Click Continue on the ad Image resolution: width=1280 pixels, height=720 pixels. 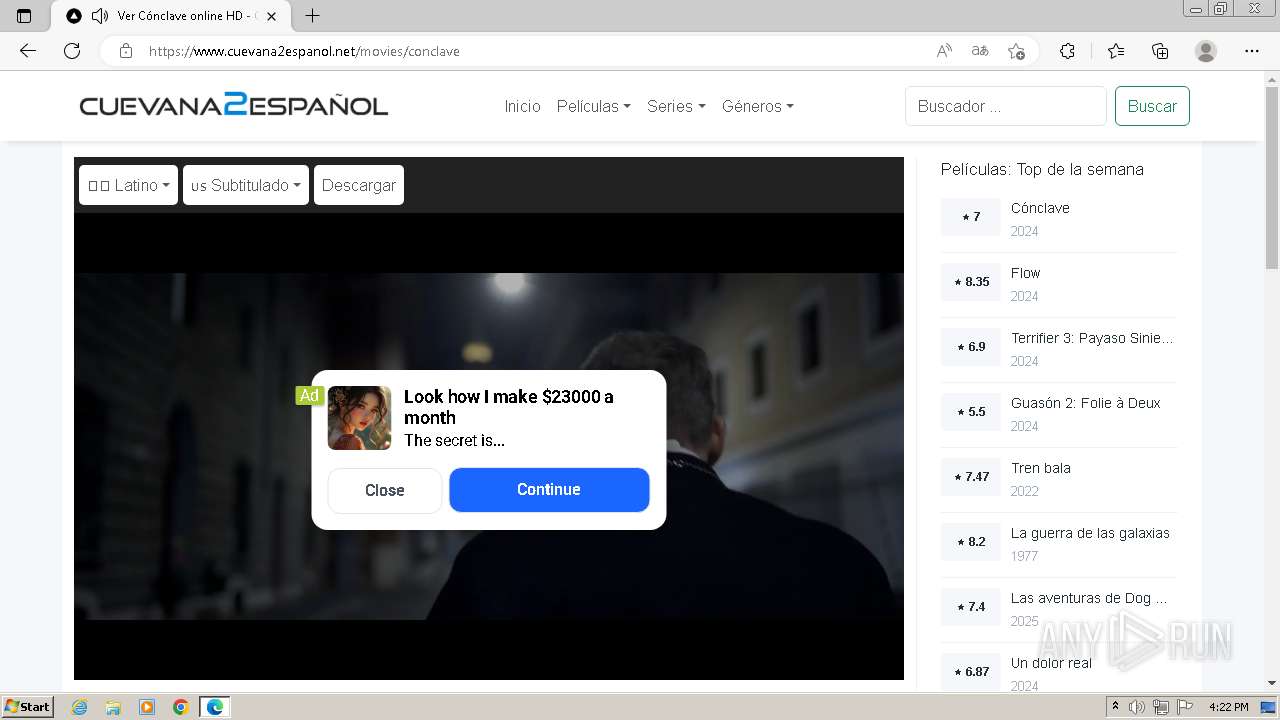(549, 489)
